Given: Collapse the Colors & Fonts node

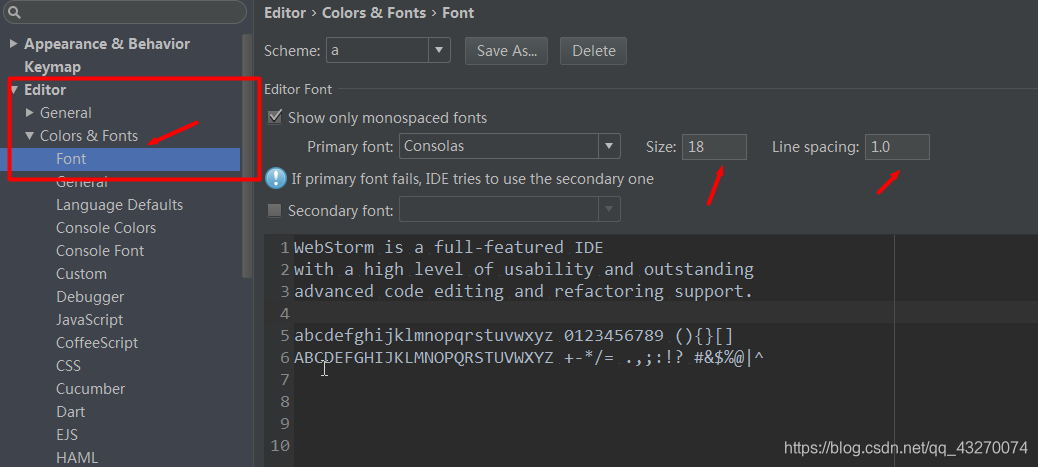Looking at the screenshot, I should (29, 136).
